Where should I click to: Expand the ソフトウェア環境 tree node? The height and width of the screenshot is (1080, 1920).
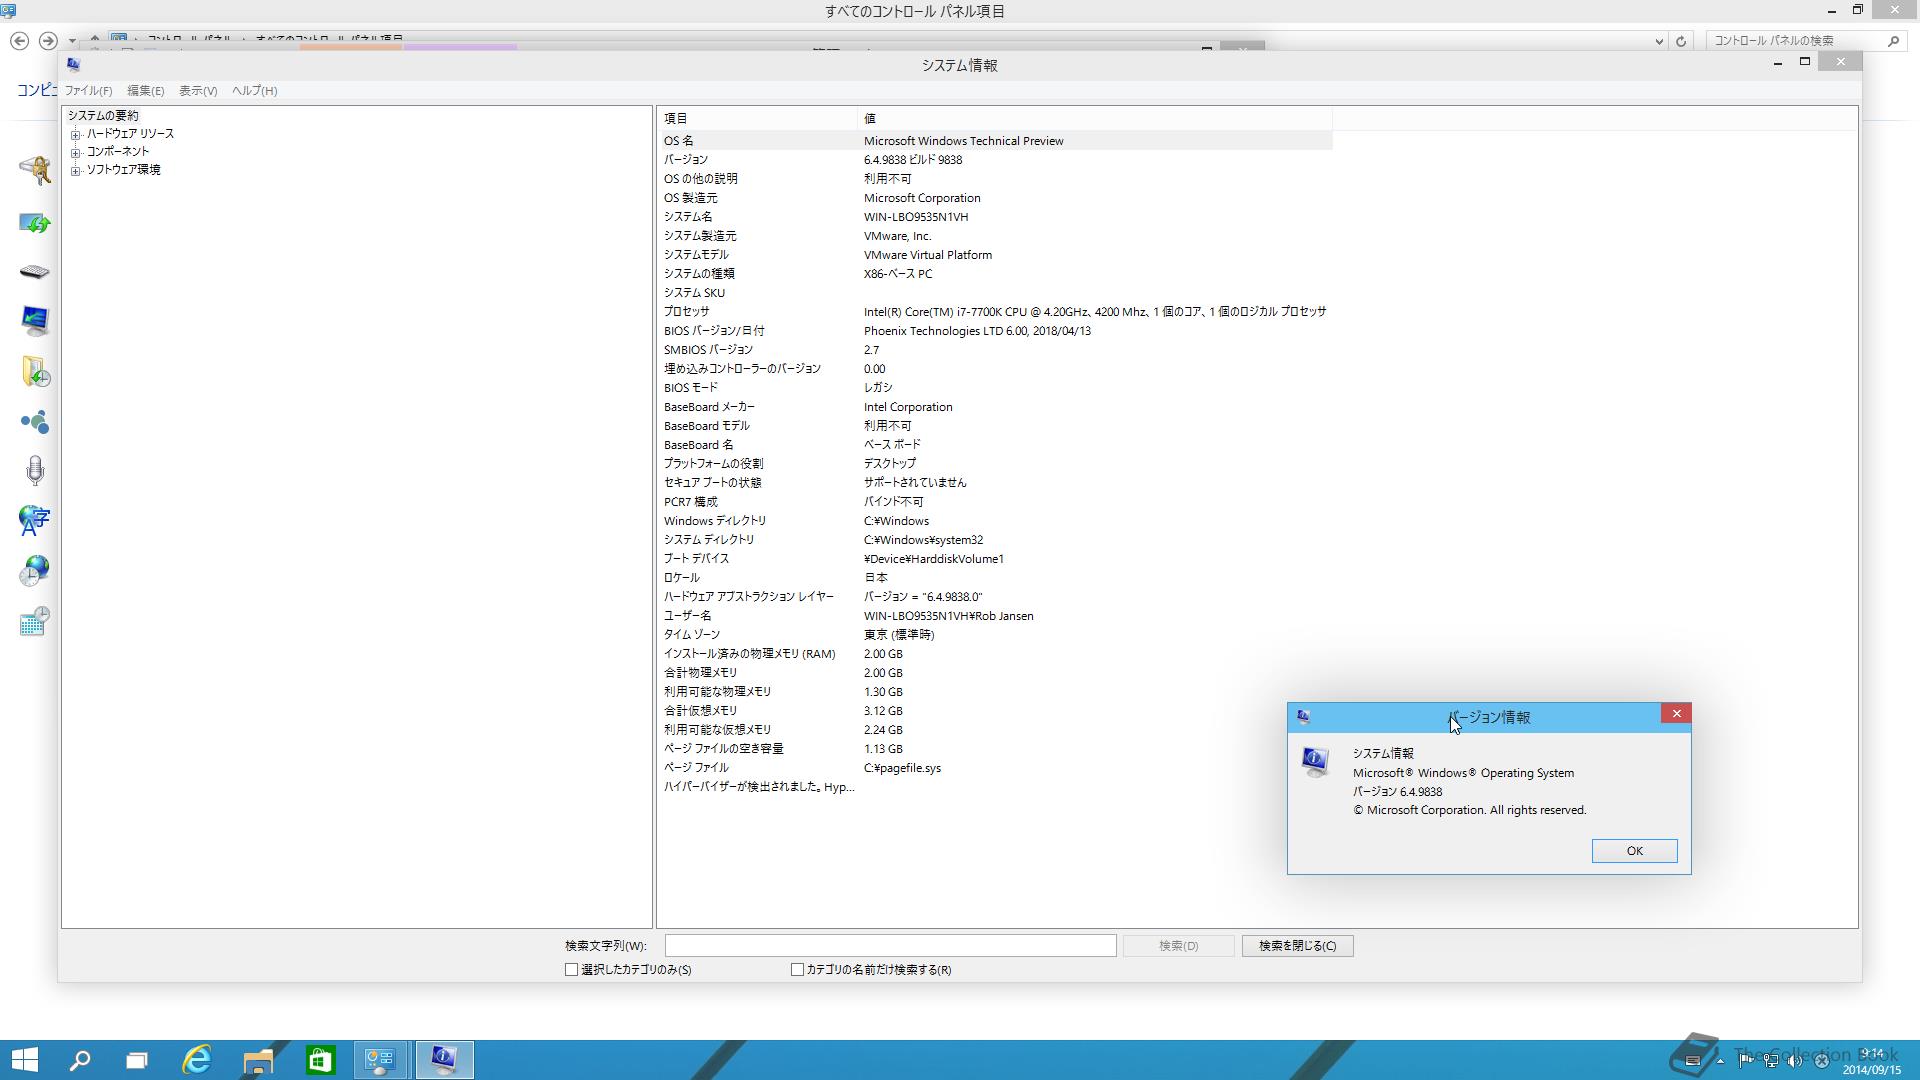(x=76, y=170)
